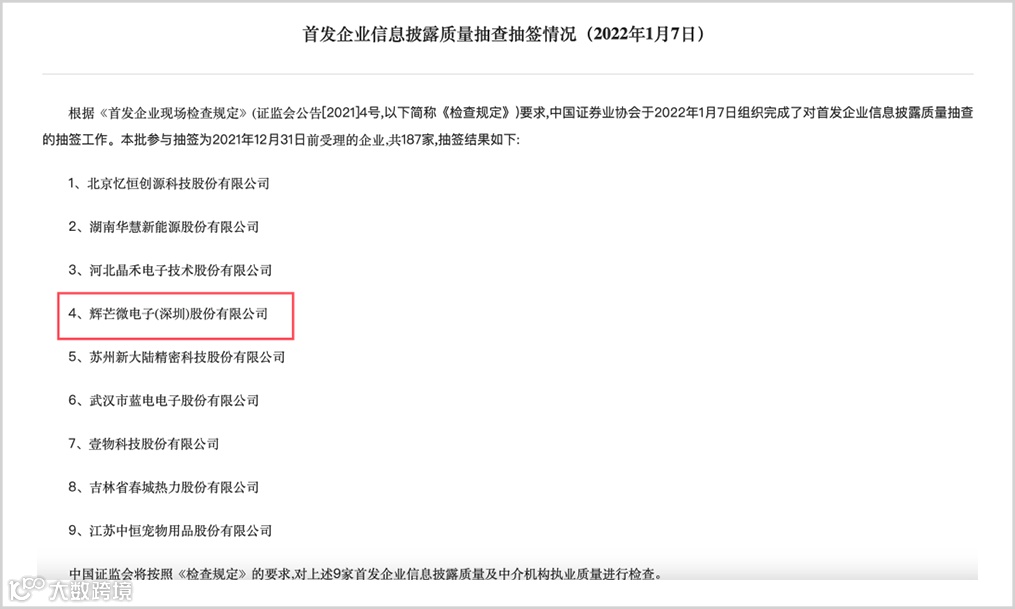Viewport: 1015px width, 609px height.
Task: Click 证监会公告[2021]4号 reference text
Action: [x=319, y=113]
